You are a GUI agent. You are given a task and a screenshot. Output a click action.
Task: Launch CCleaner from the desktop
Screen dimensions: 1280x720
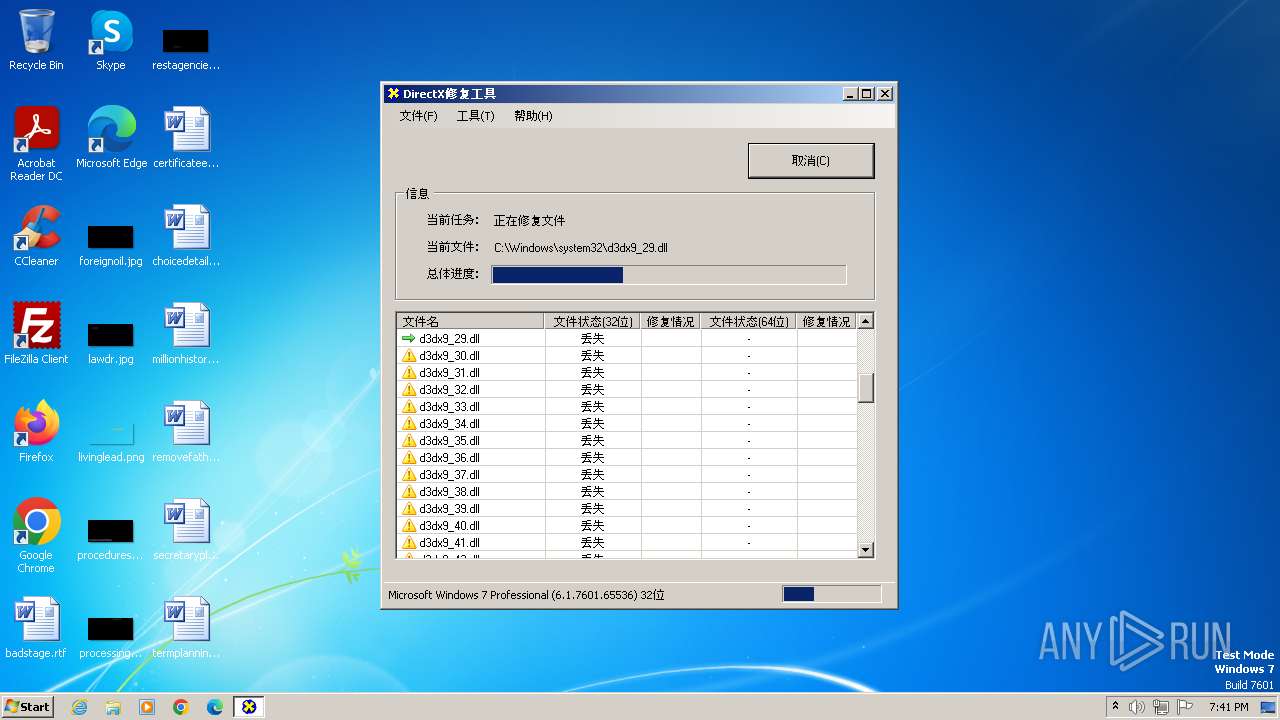pos(36,236)
